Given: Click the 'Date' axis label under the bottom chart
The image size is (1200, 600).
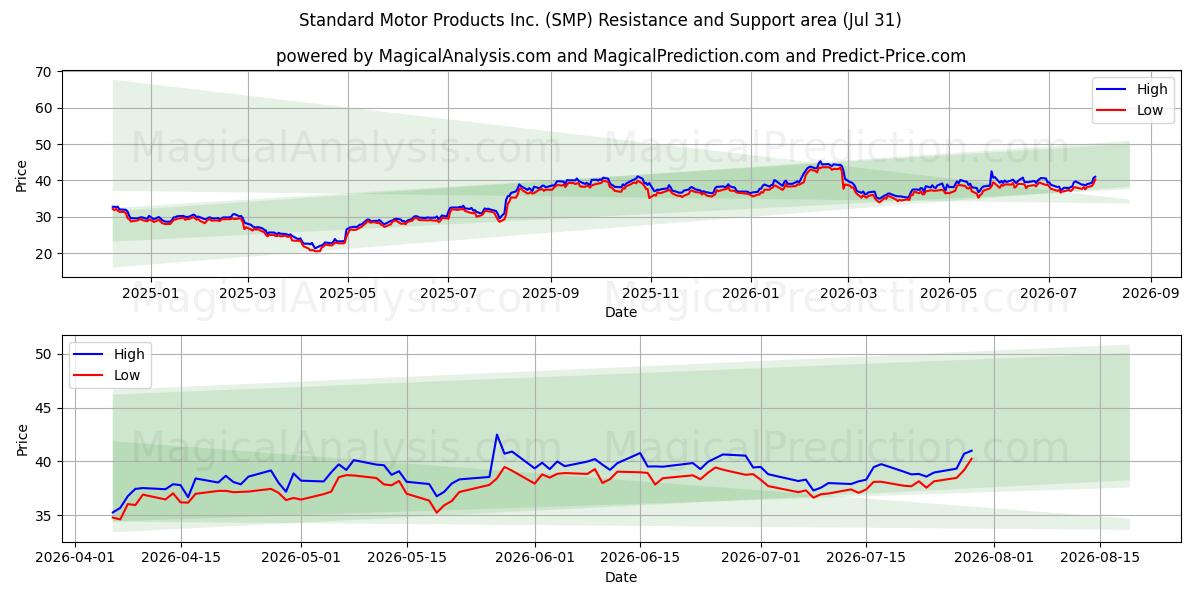Looking at the screenshot, I should [x=621, y=577].
